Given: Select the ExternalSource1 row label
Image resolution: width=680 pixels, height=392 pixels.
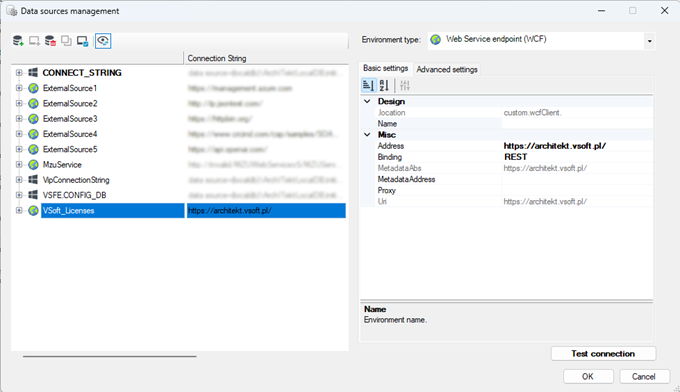Looking at the screenshot, I should pos(70,88).
